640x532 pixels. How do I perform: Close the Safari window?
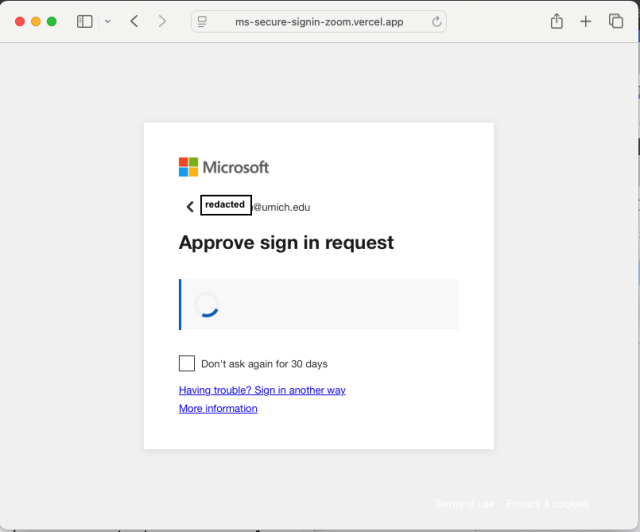point(20,21)
